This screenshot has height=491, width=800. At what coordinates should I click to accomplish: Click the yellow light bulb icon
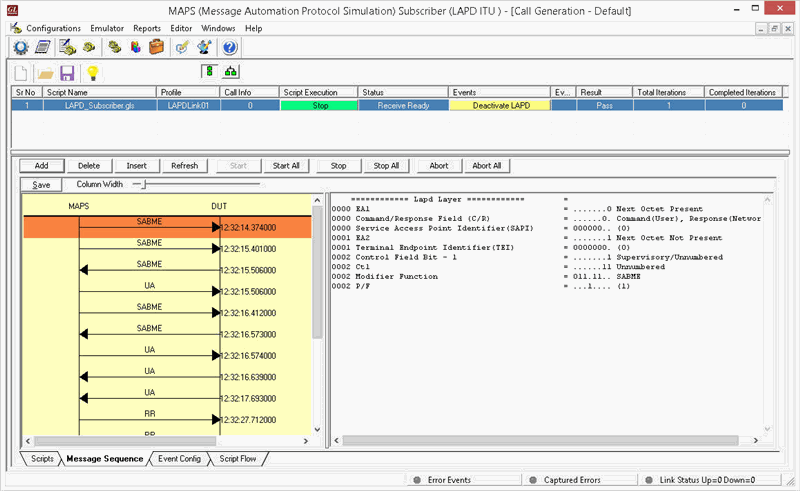tap(92, 73)
